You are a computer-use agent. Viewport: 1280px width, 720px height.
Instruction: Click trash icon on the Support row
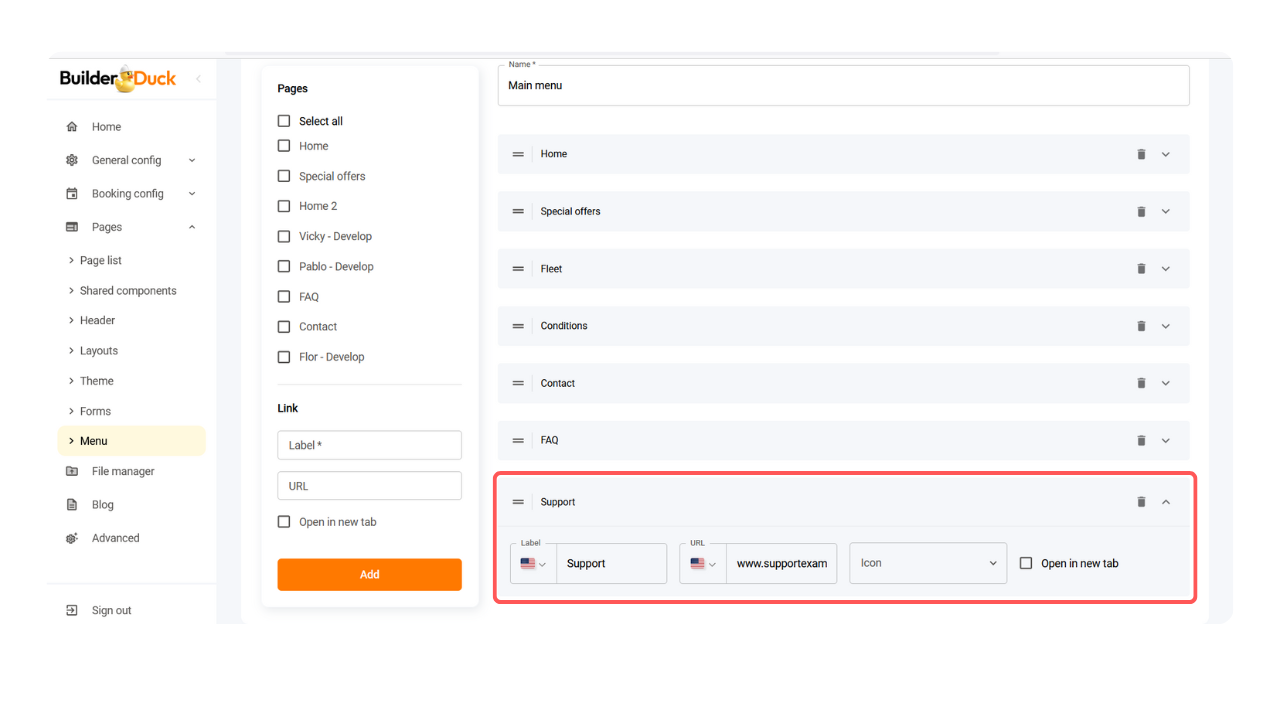click(1141, 502)
